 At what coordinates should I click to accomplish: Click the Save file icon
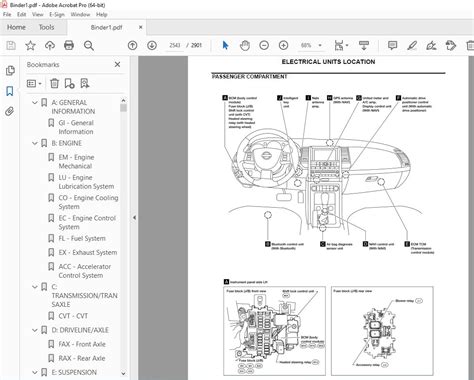coord(11,45)
